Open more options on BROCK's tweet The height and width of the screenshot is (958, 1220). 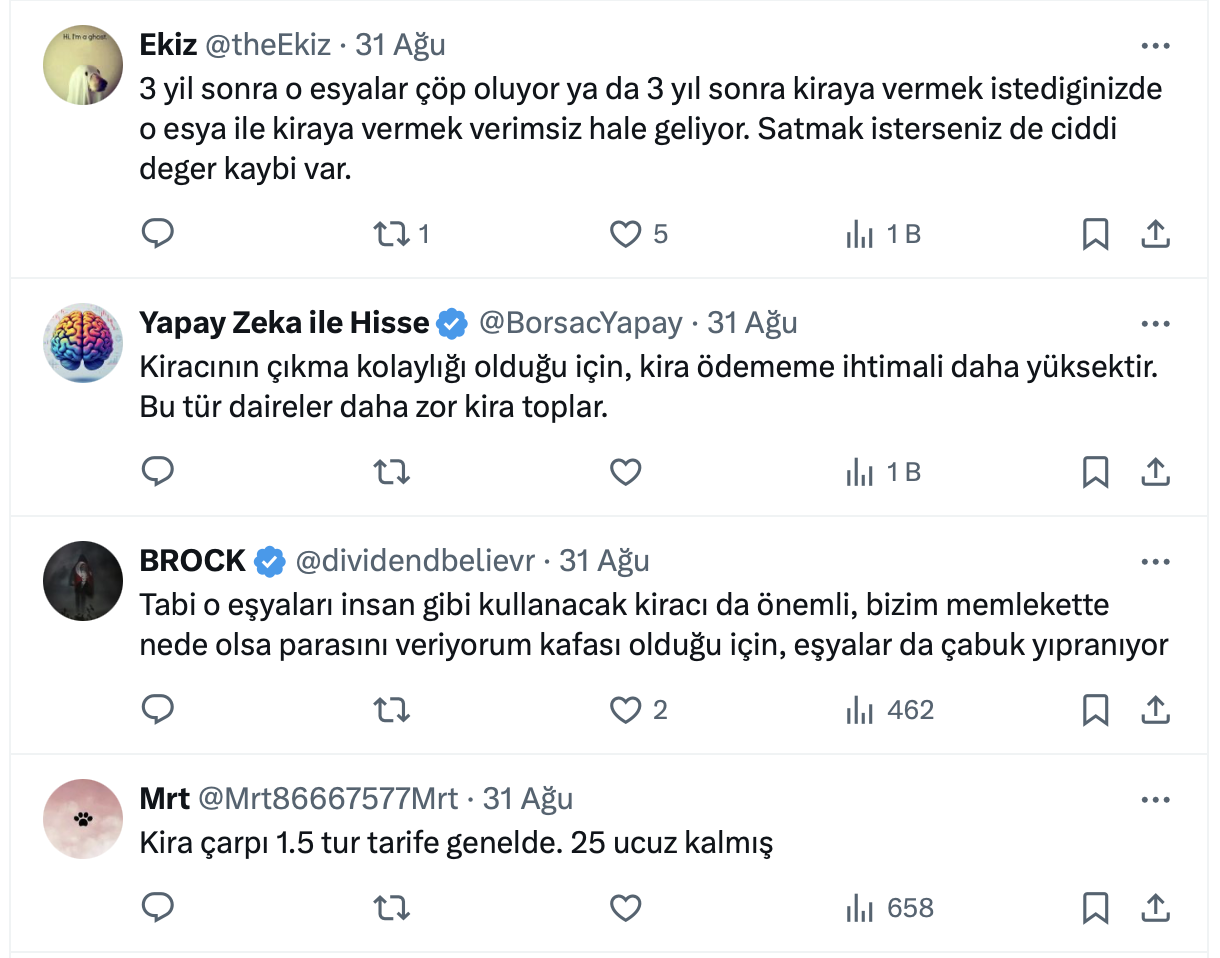[1155, 562]
